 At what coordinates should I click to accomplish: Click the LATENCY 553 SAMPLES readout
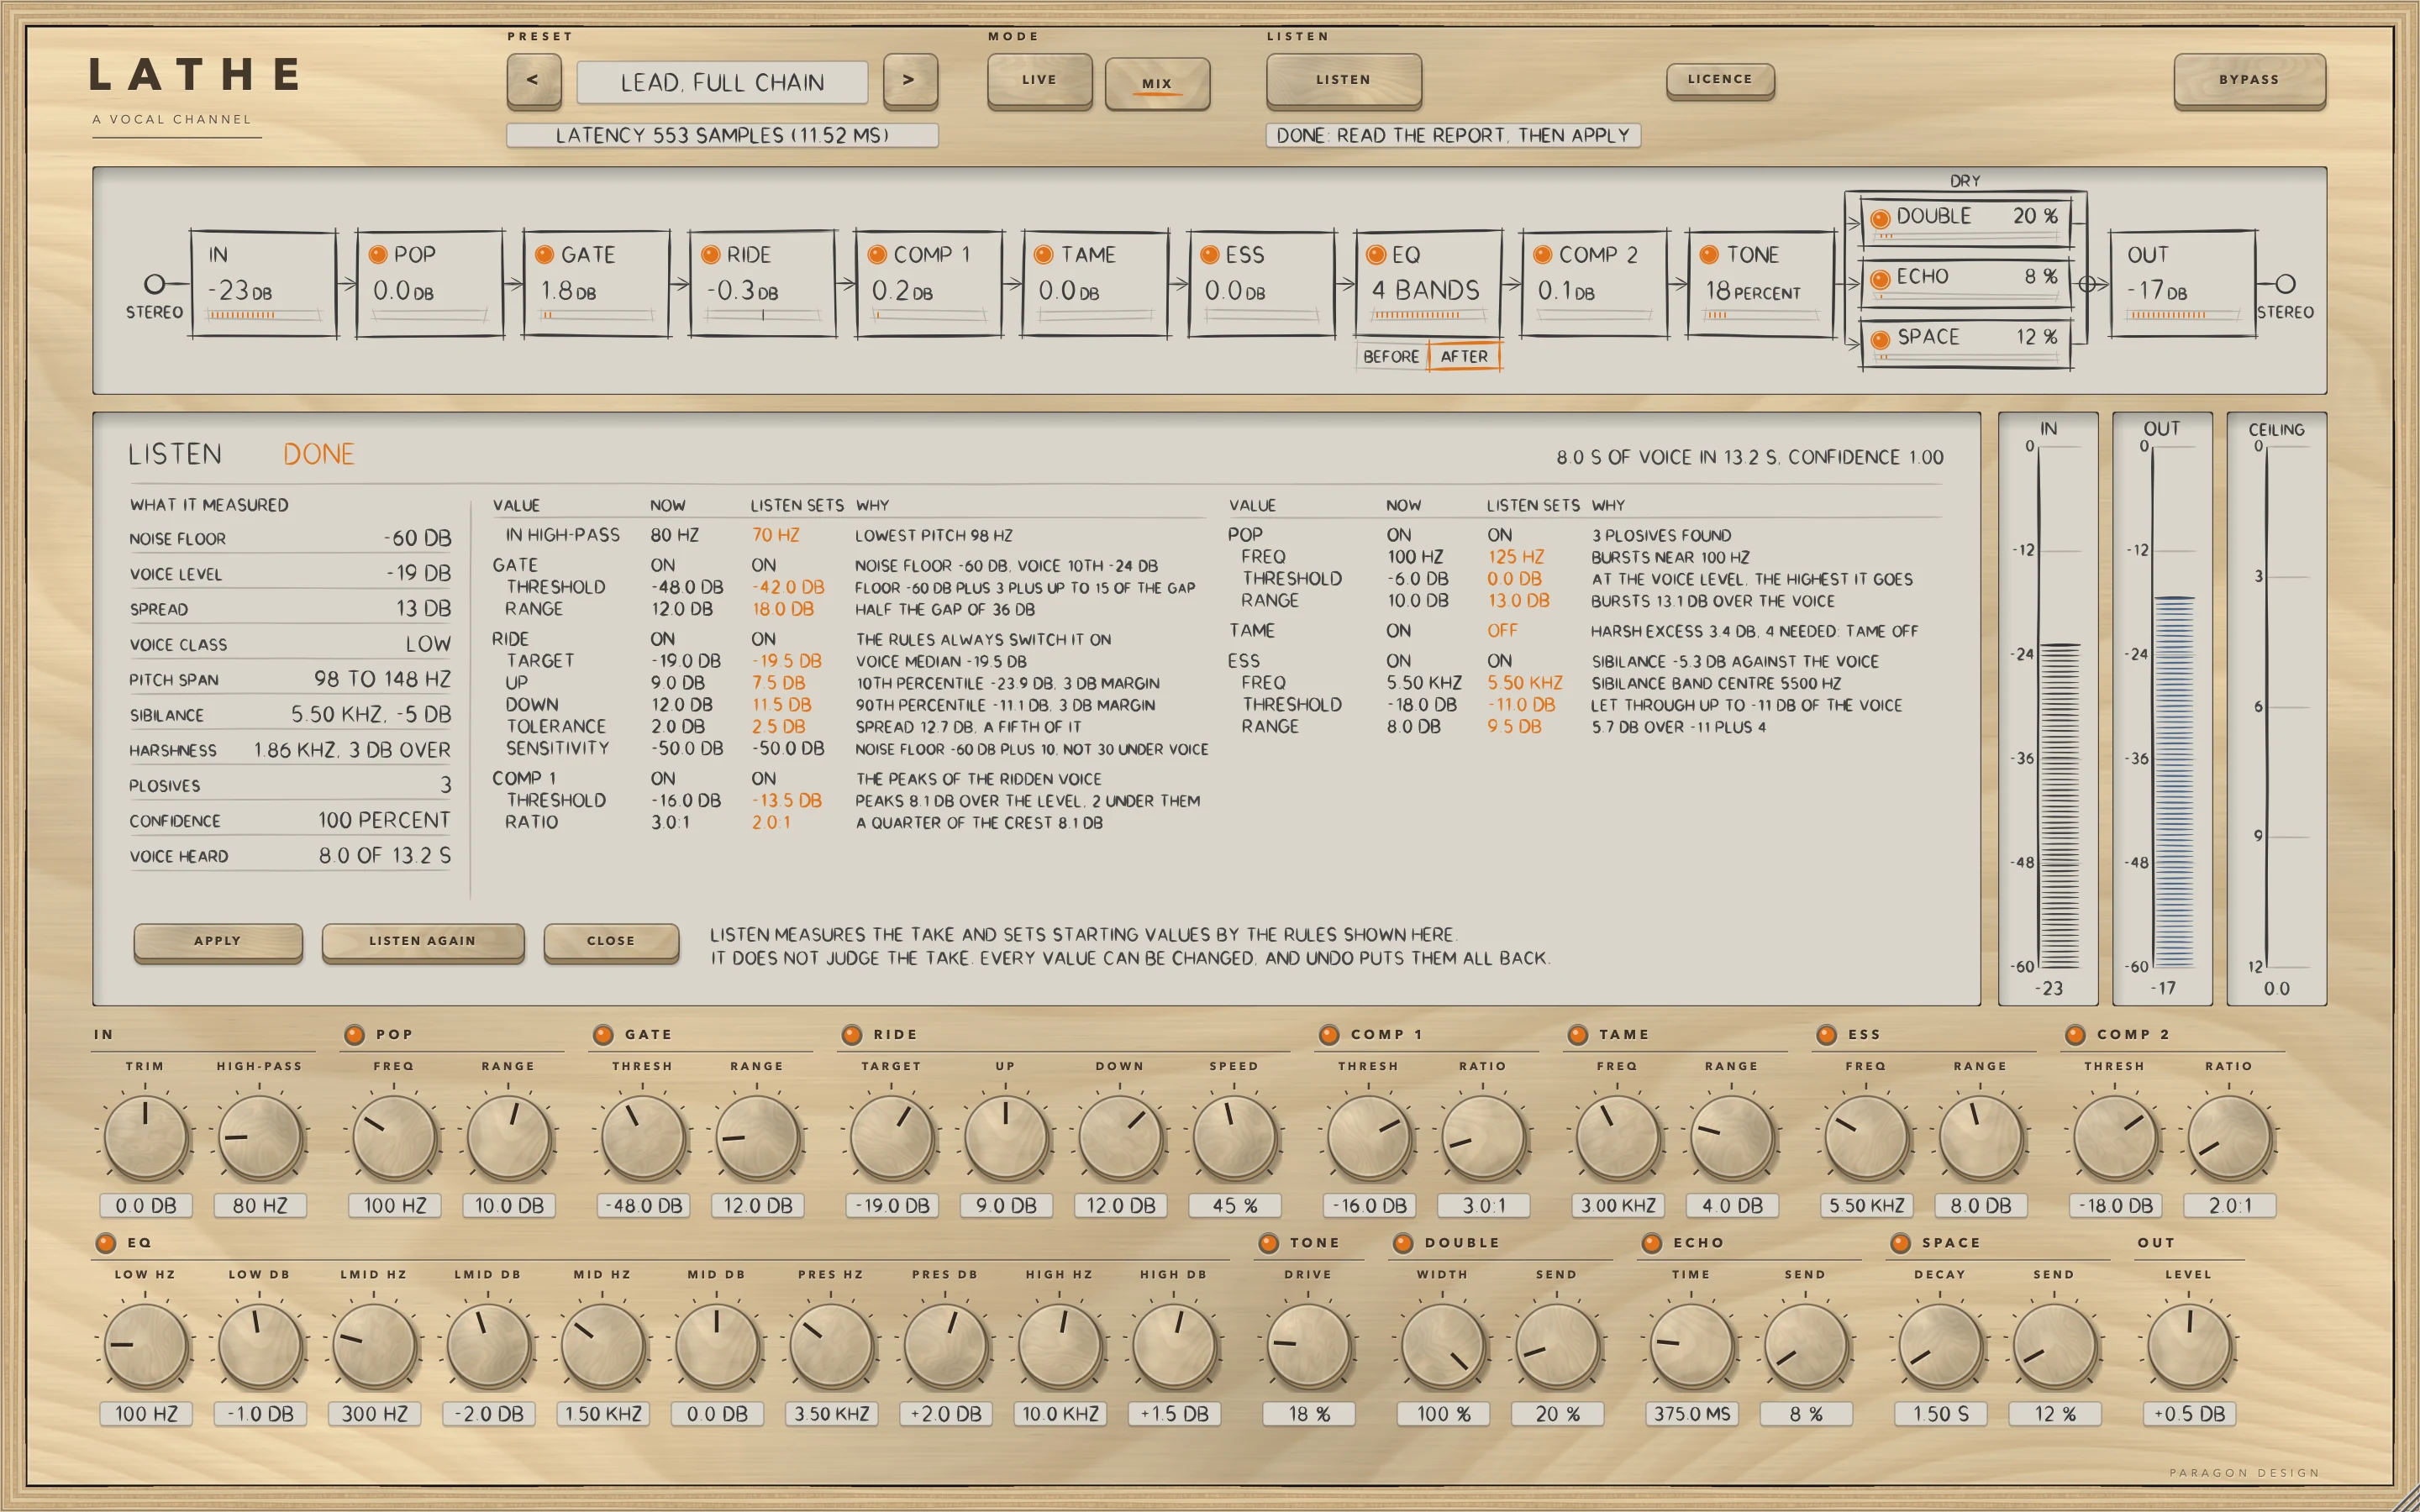[x=722, y=136]
